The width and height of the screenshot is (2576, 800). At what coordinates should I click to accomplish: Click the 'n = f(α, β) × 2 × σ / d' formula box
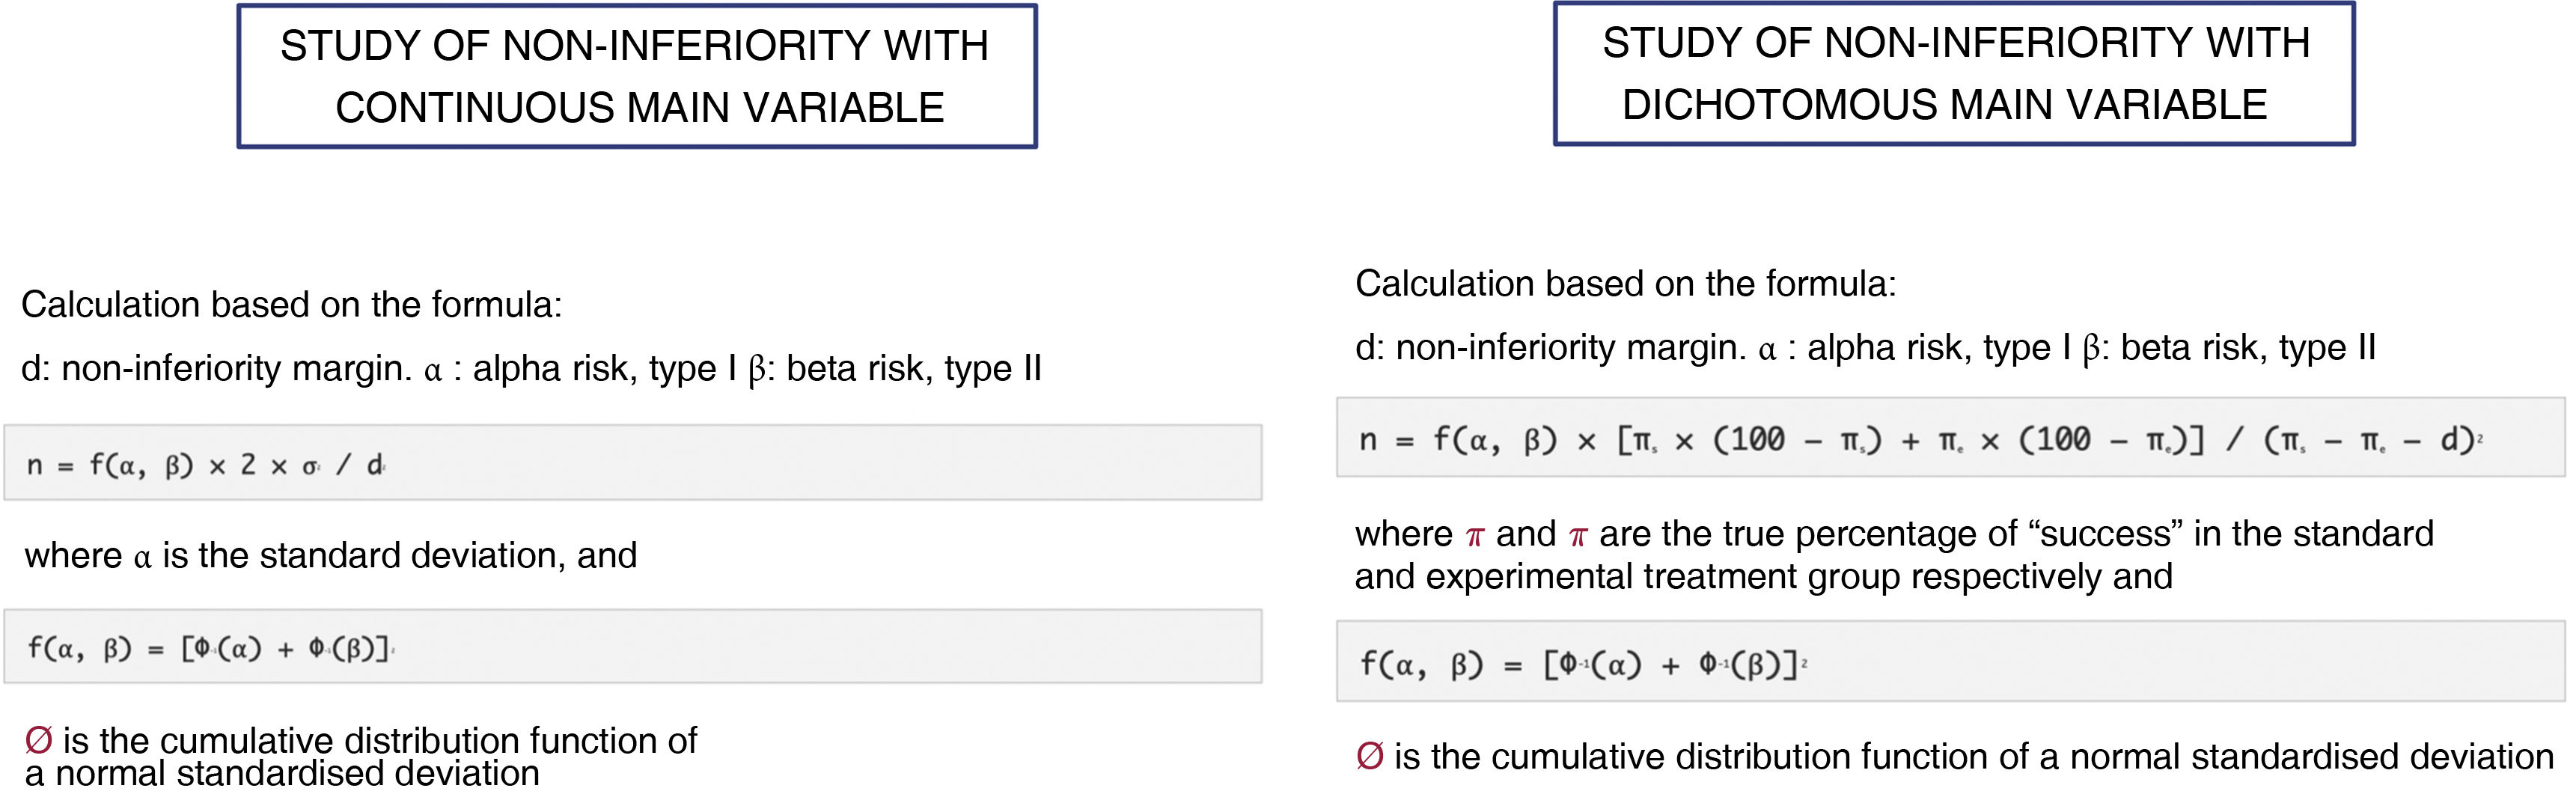click(632, 463)
